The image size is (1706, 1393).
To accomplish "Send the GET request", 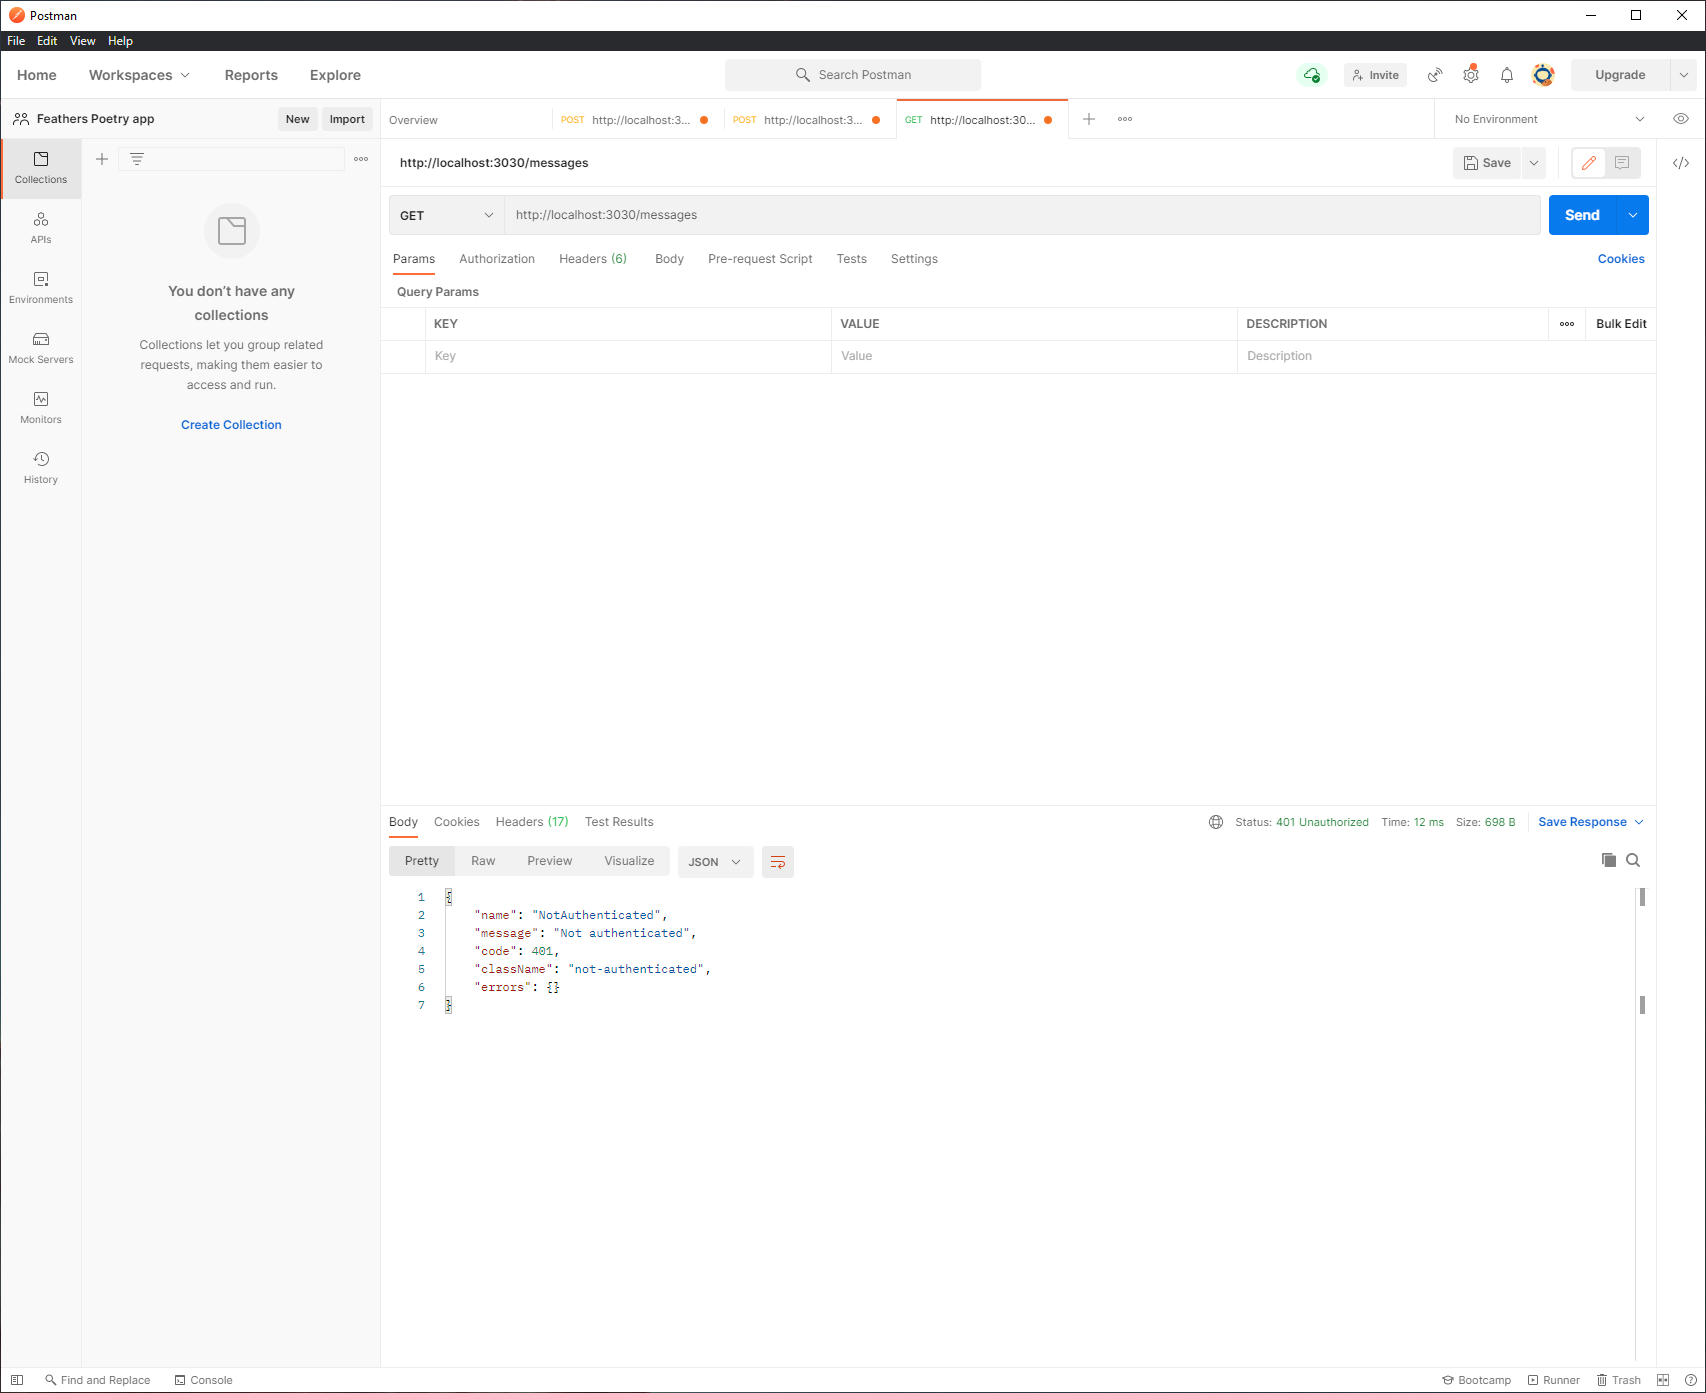I will pos(1582,215).
